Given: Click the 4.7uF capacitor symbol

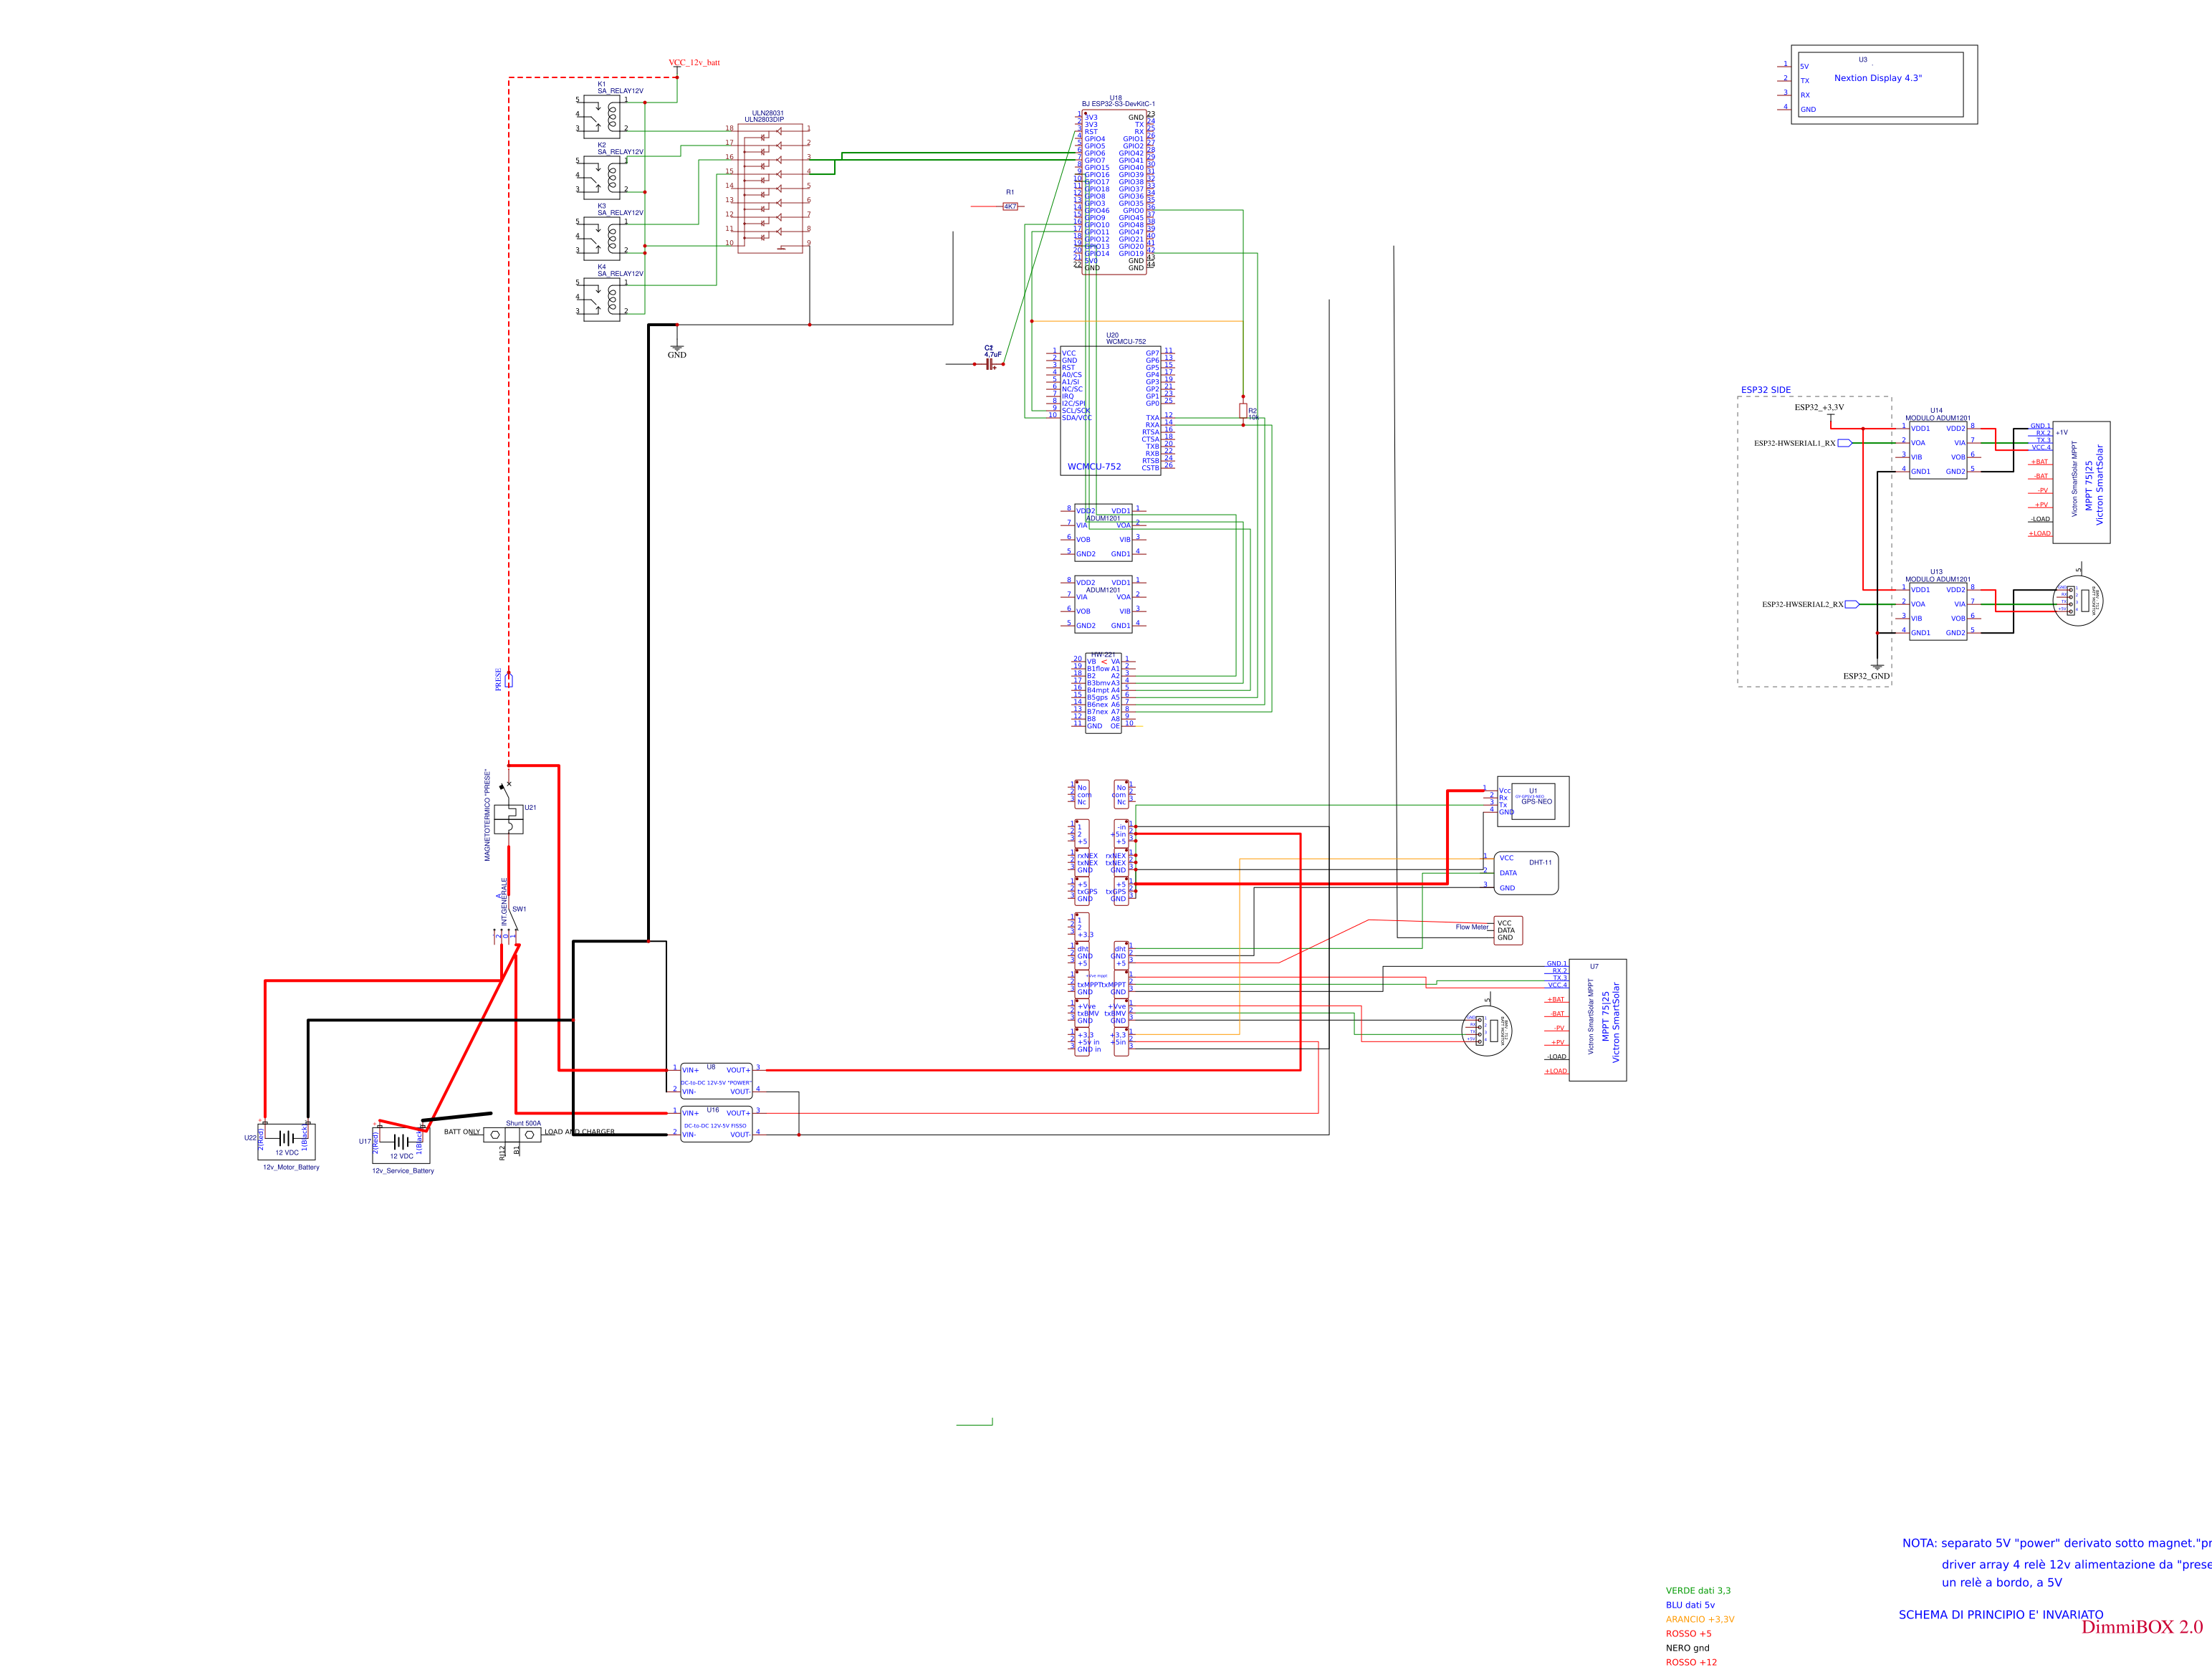Looking at the screenshot, I should (990, 364).
